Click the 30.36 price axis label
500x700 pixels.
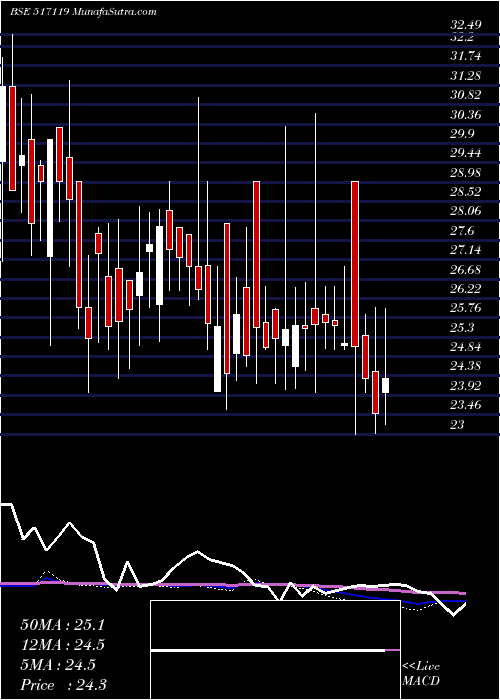point(466,115)
